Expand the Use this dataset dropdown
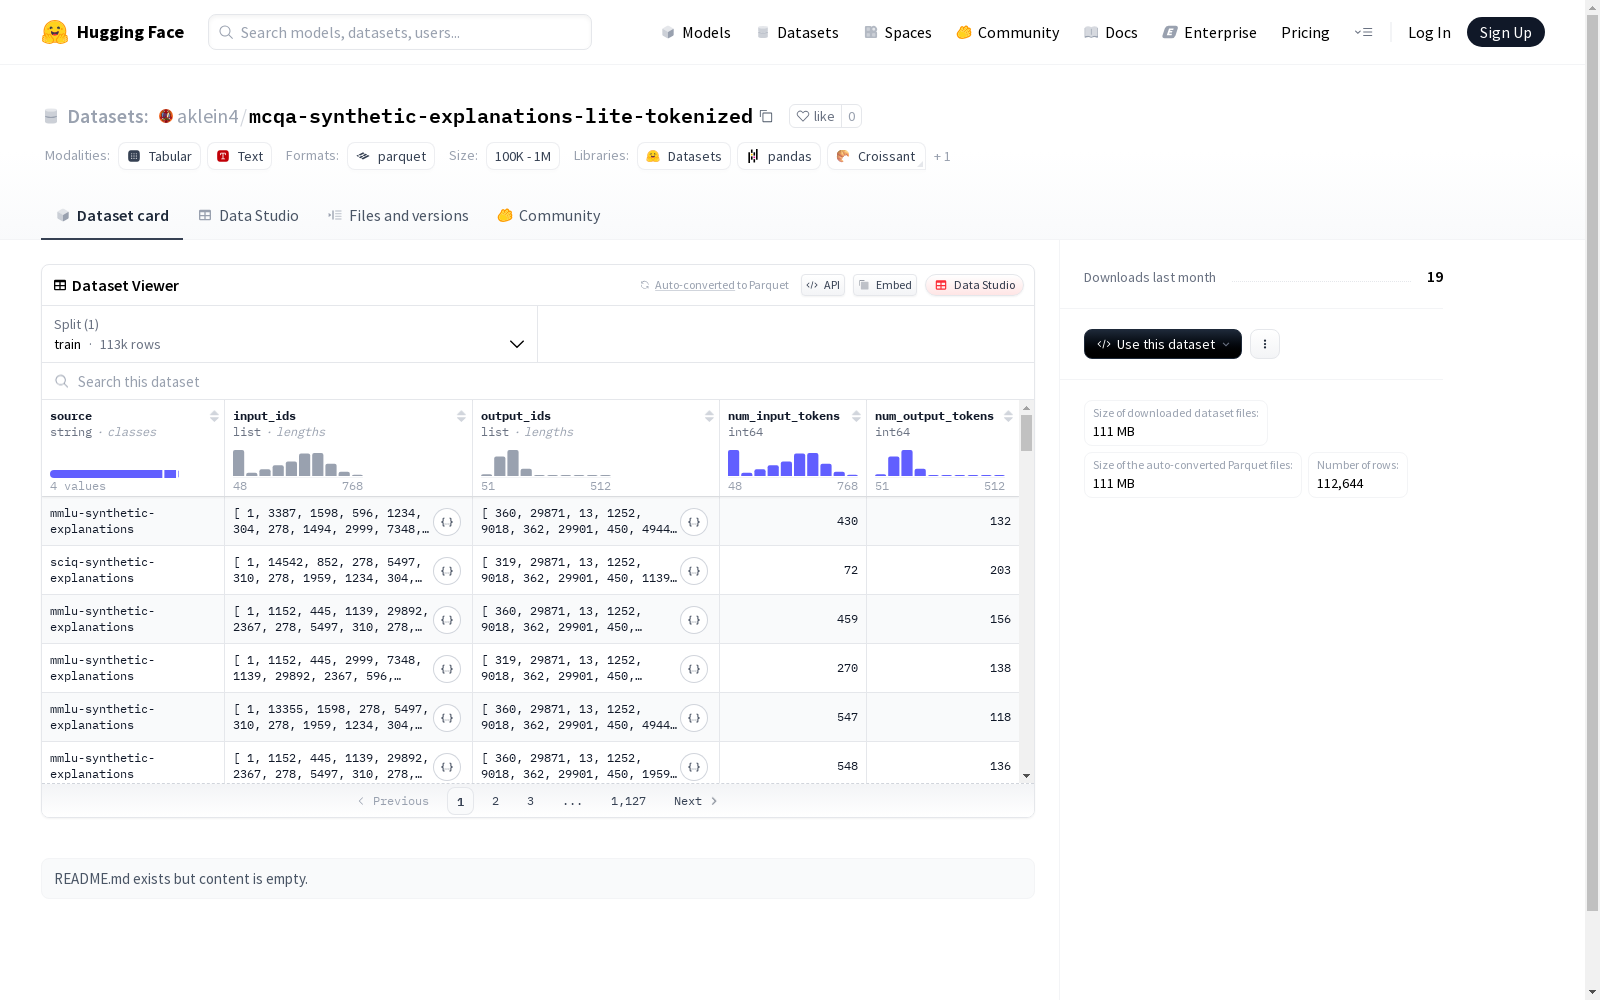 [x=1163, y=344]
